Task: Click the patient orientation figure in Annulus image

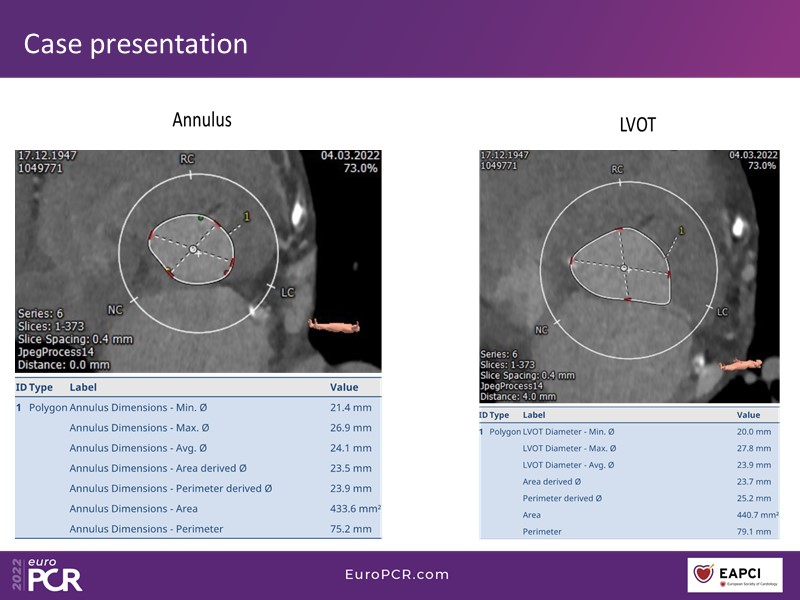Action: point(334,326)
